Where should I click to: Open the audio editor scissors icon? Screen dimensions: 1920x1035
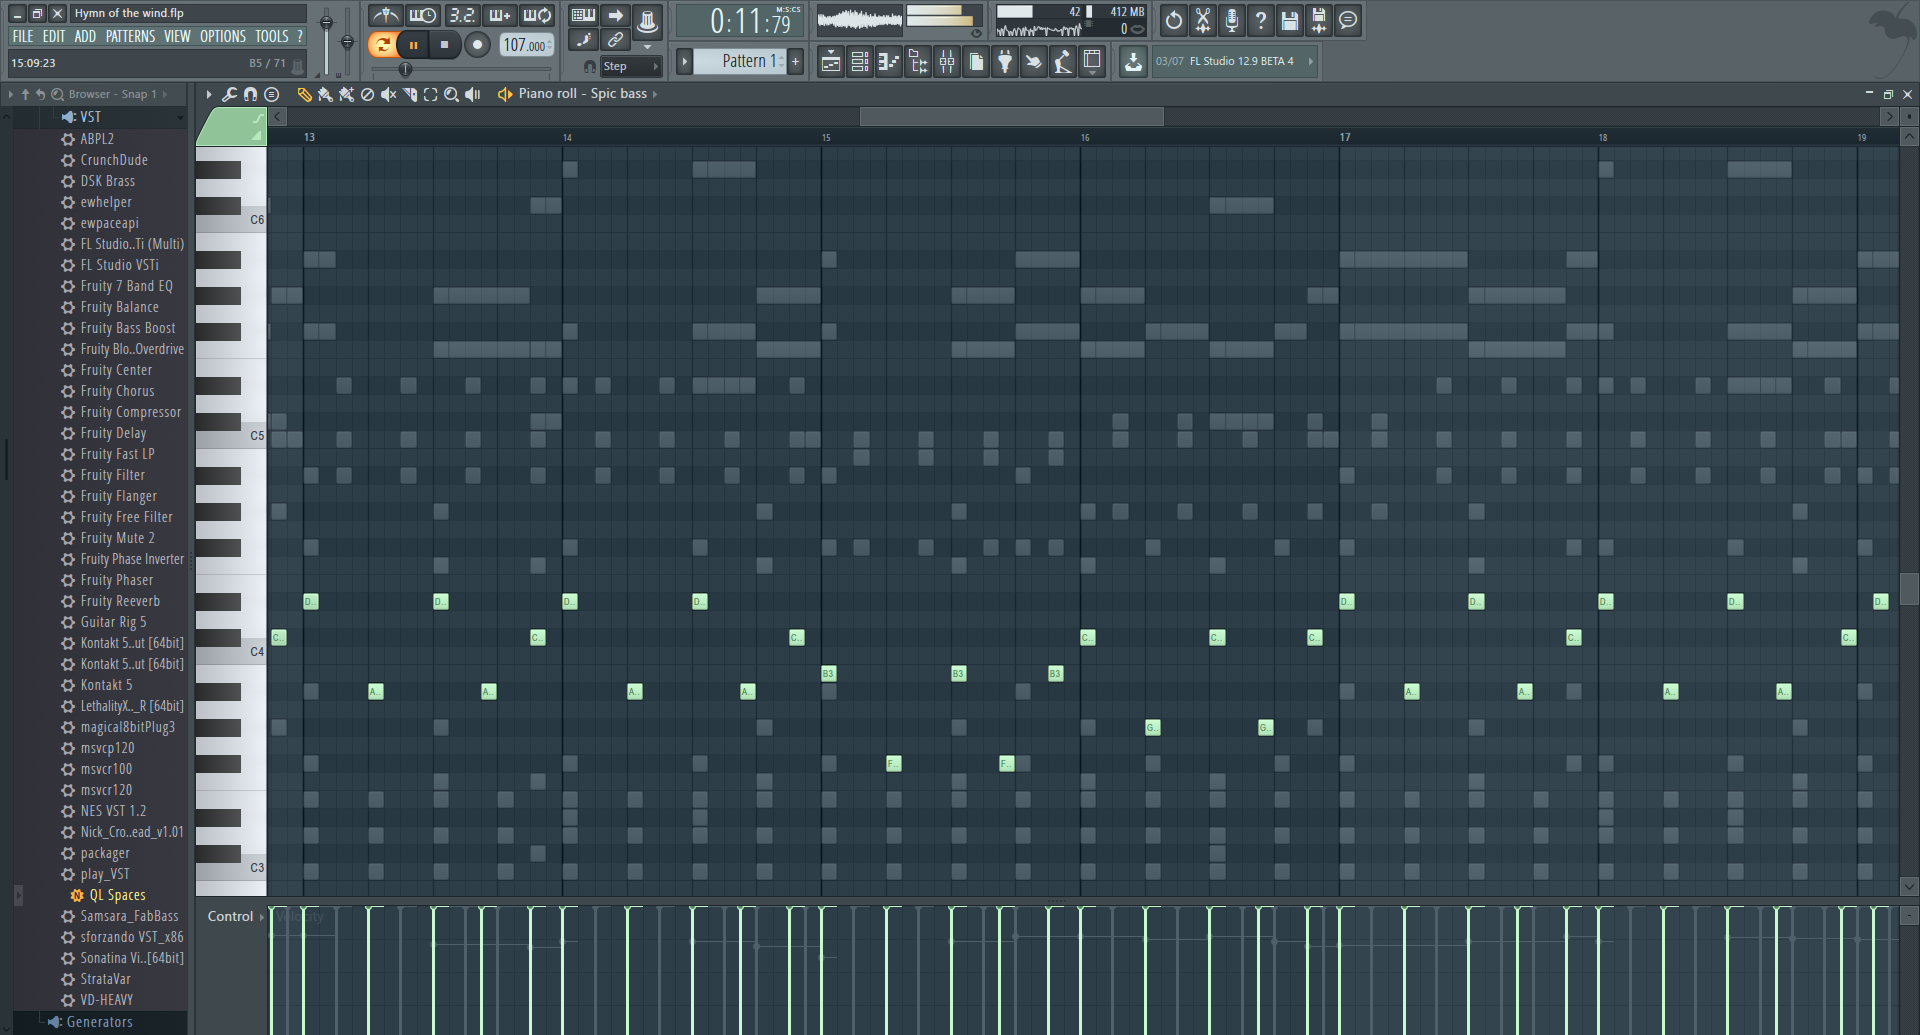1203,20
